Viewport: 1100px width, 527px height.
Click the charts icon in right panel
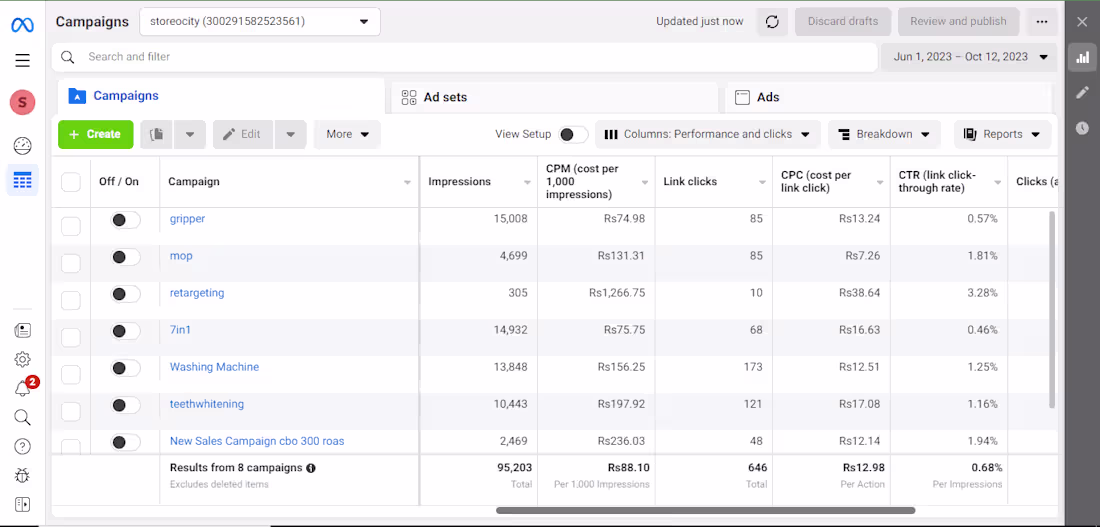tap(1082, 58)
